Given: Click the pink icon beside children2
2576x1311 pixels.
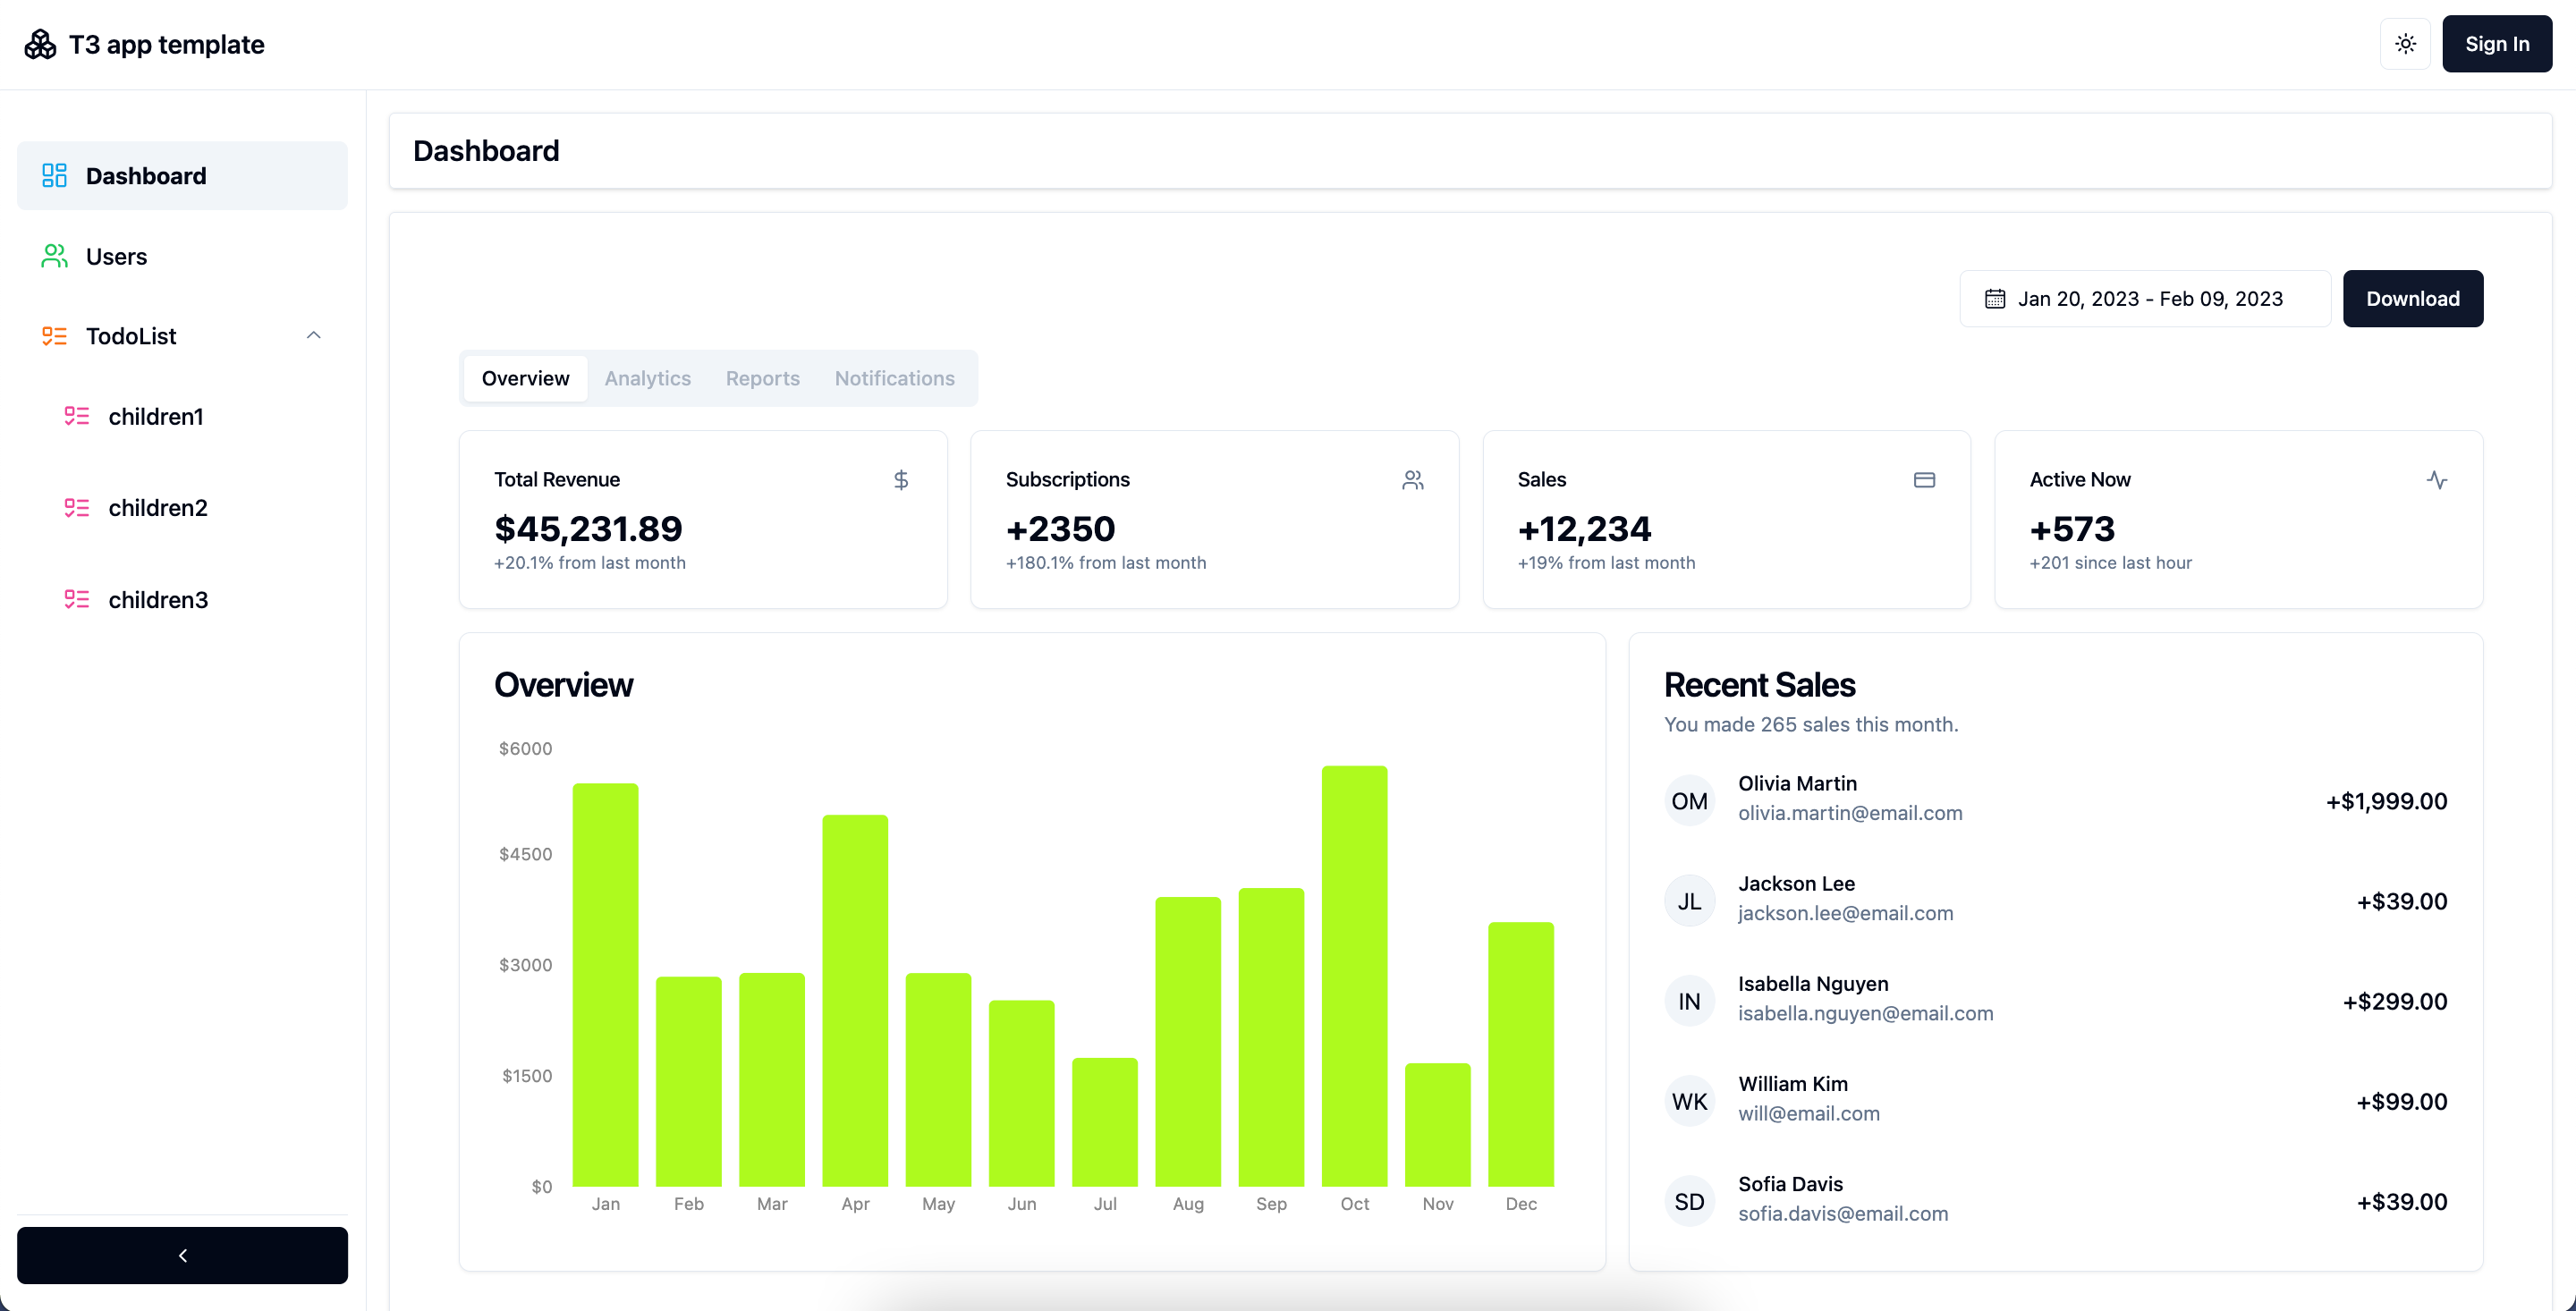Looking at the screenshot, I should tap(77, 508).
